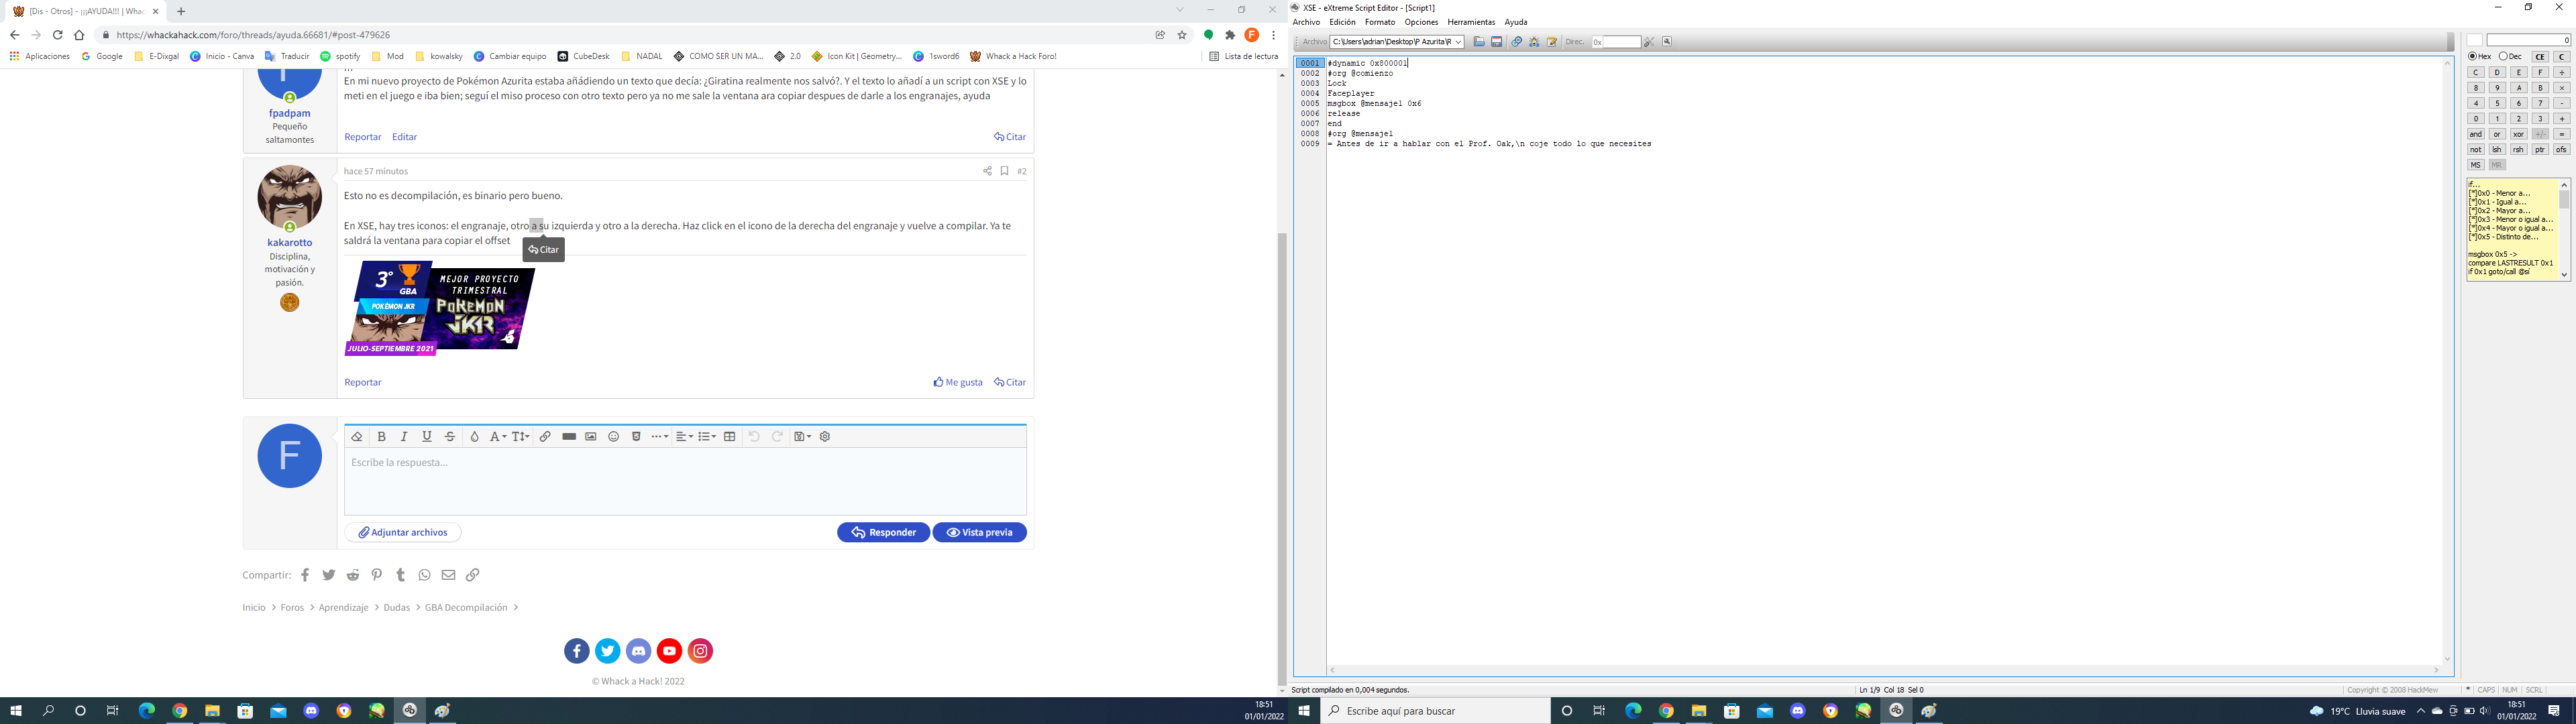This screenshot has width=2576, height=724.
Task: Select the Dec radio button in calculator
Action: coord(2503,57)
